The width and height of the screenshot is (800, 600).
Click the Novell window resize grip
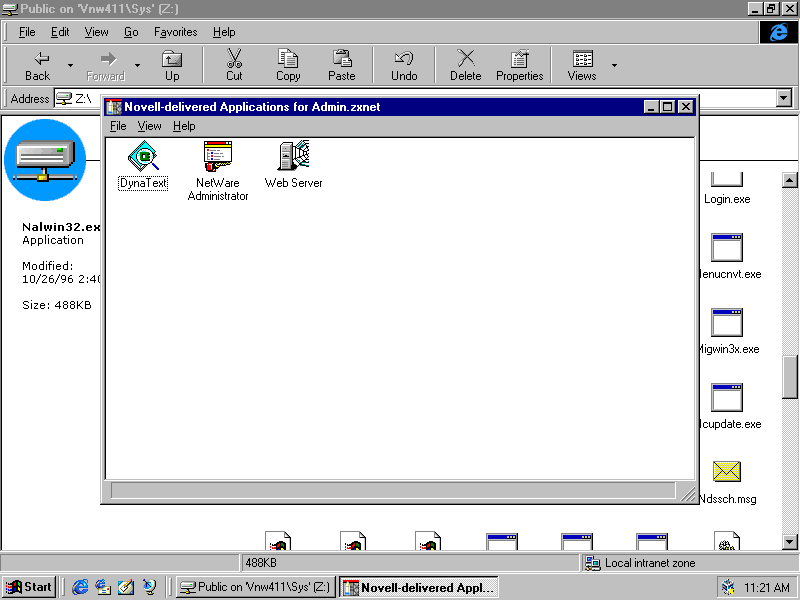[x=687, y=493]
